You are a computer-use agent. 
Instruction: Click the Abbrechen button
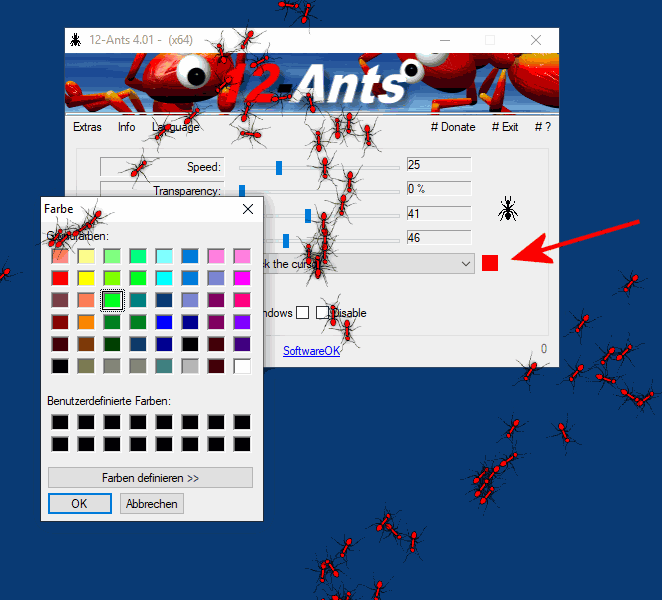[x=152, y=503]
